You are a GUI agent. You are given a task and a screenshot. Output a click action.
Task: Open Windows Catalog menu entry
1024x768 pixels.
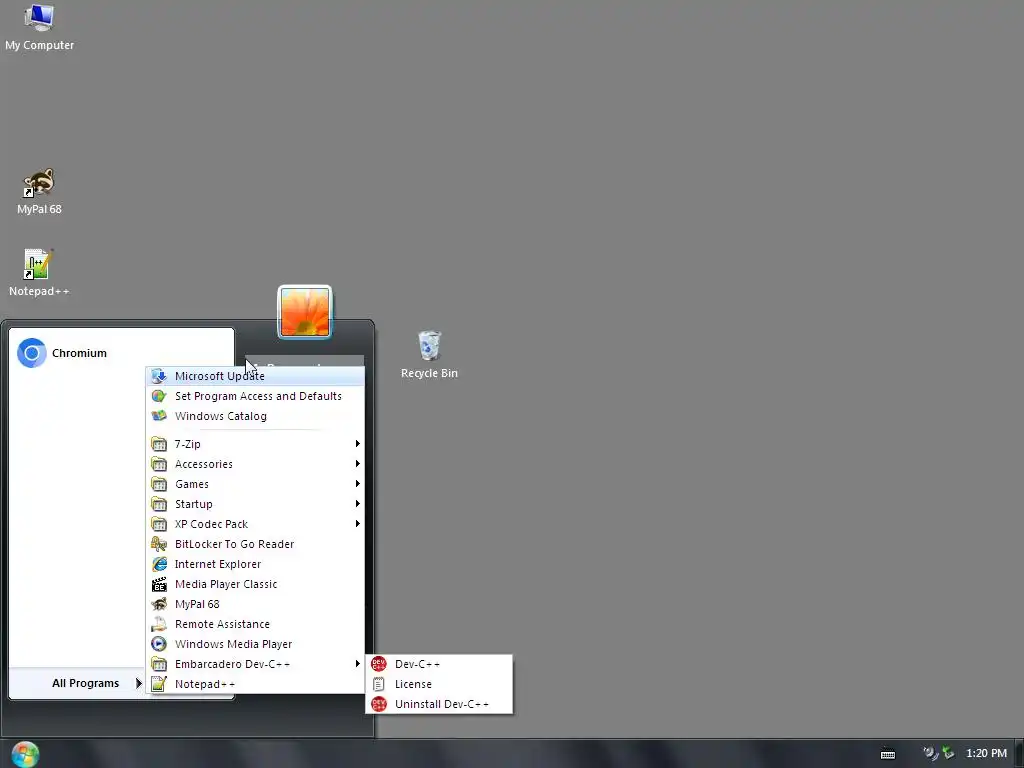point(255,416)
